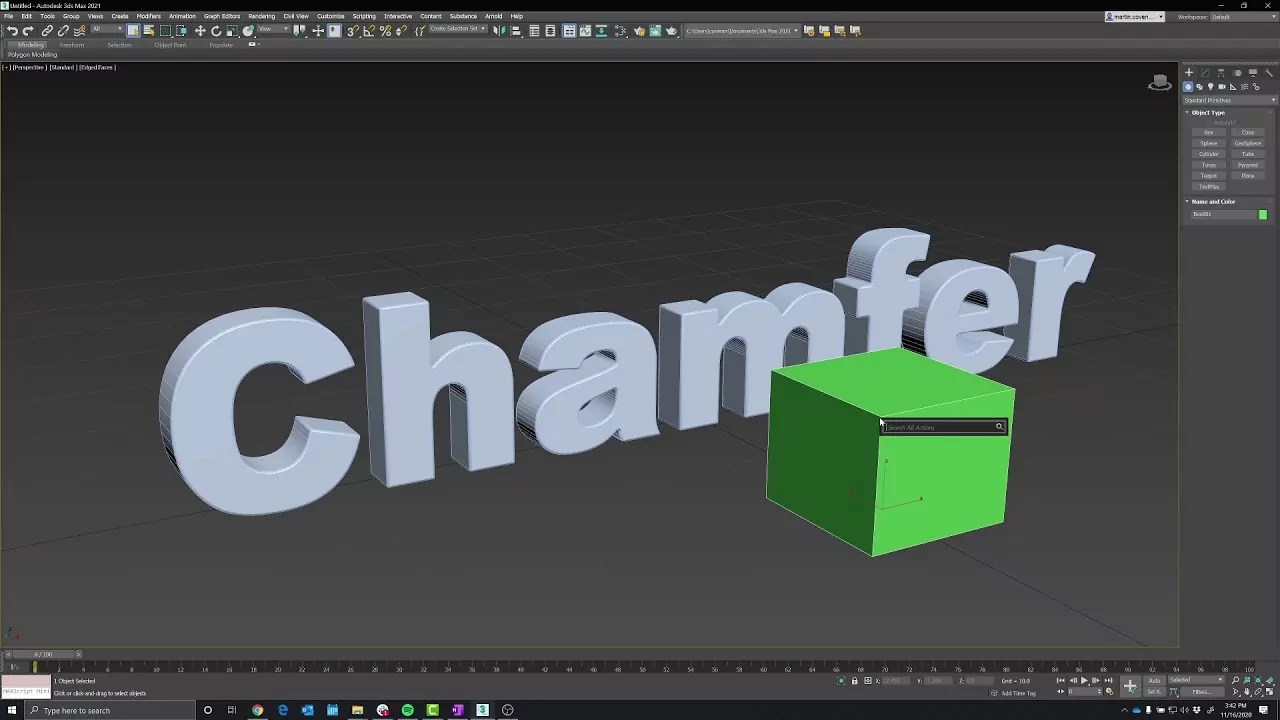Viewport: 1280px width, 720px height.
Task: Open the Create Selection Set dropdown
Action: point(458,29)
